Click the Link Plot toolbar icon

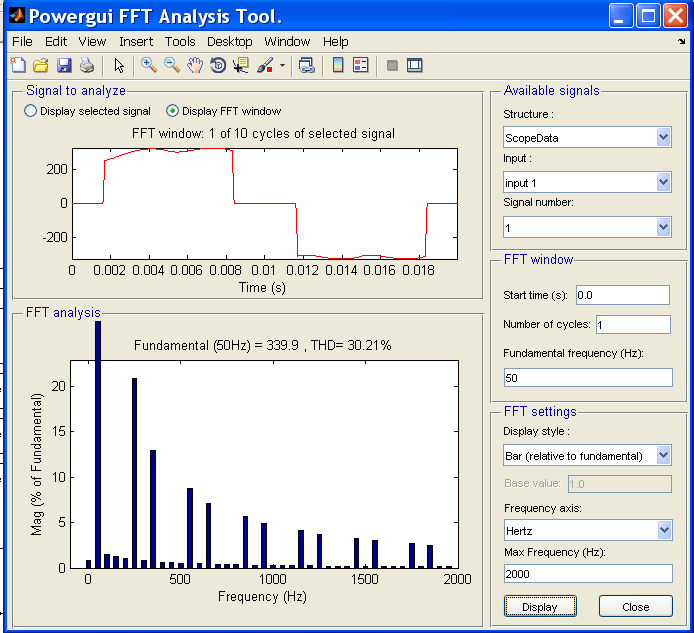click(307, 66)
